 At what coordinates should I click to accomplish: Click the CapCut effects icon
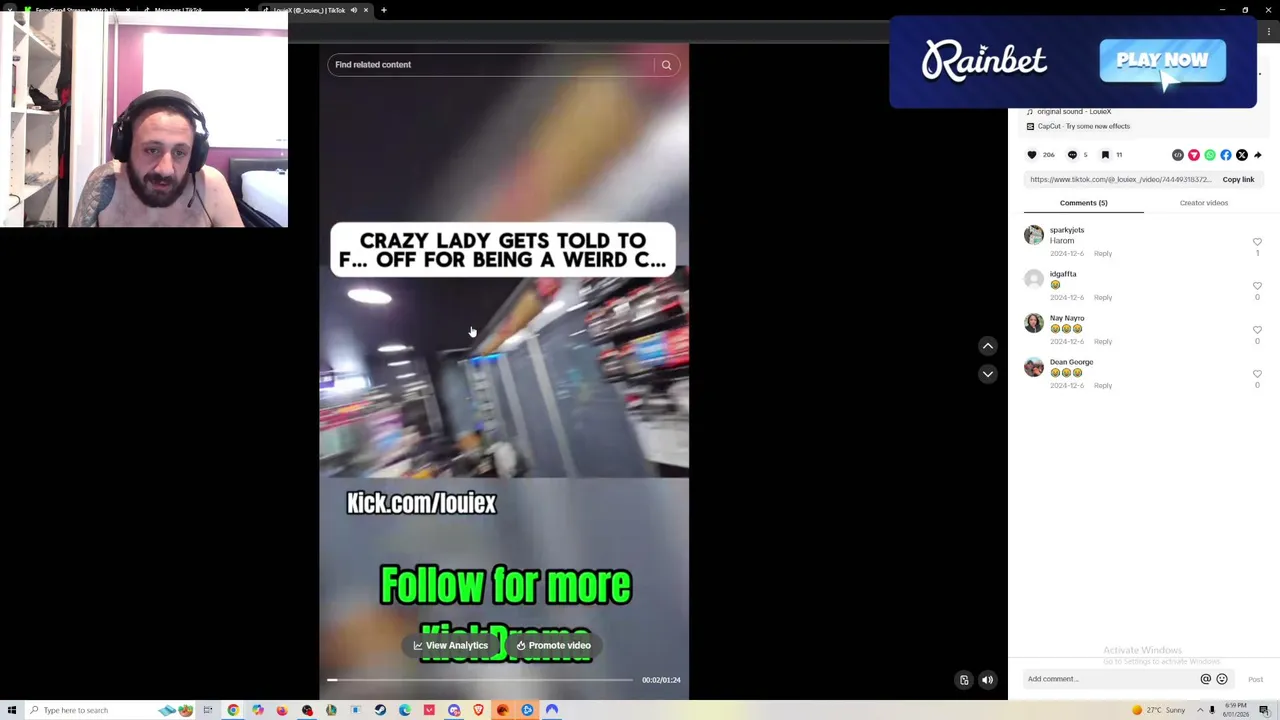coord(1030,126)
